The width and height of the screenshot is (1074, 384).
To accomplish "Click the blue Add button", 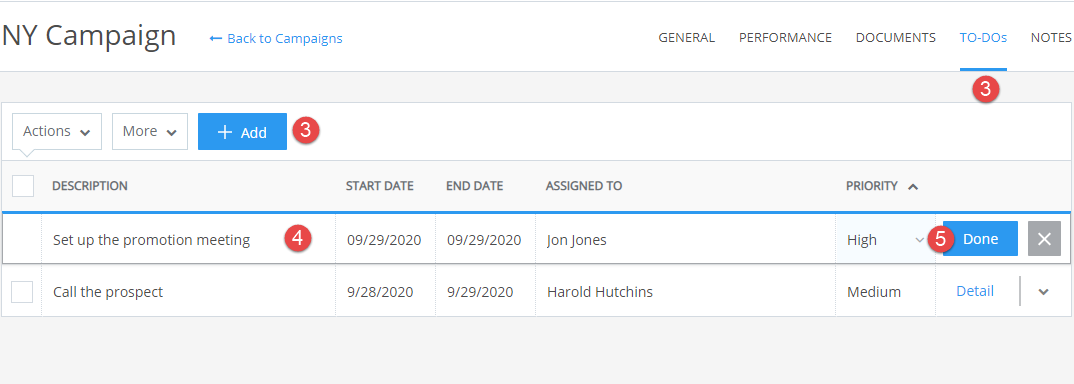I will (242, 131).
